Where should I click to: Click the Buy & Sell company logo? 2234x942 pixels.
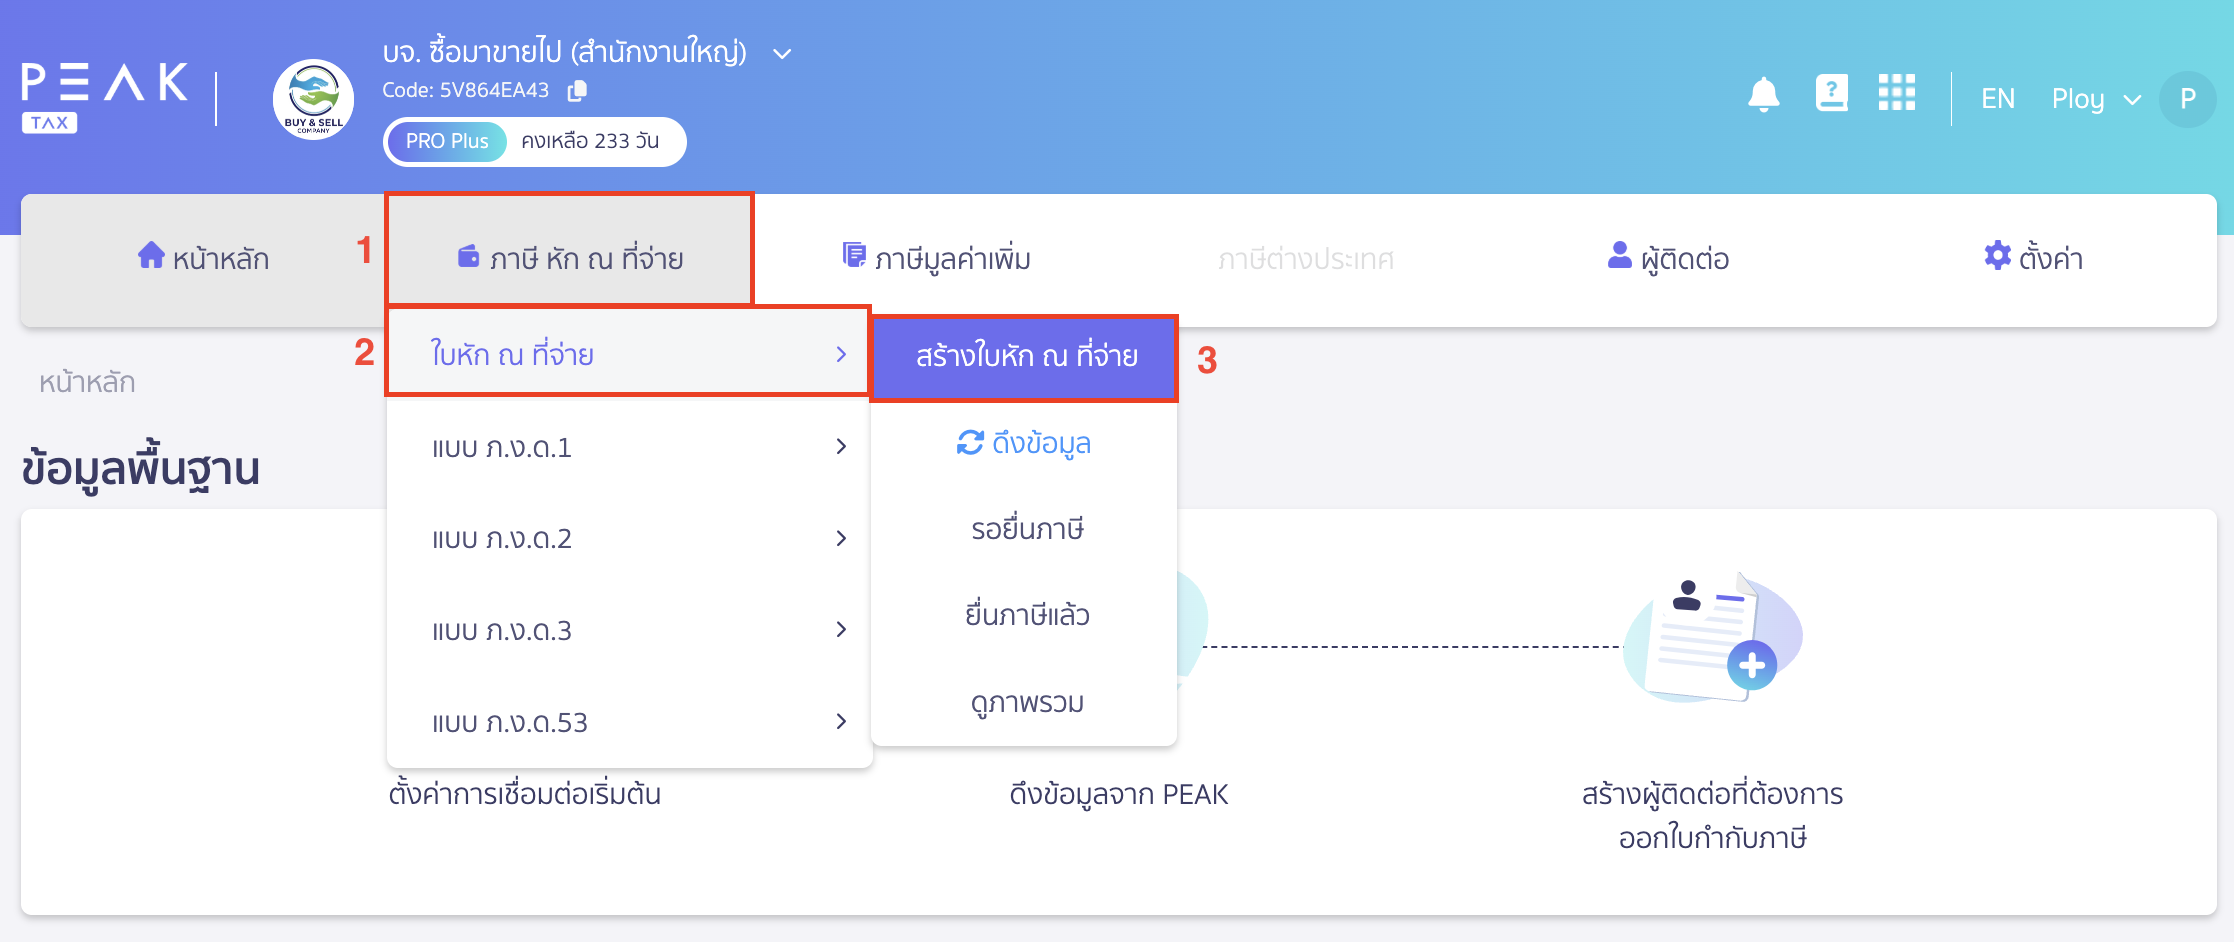pos(313,100)
